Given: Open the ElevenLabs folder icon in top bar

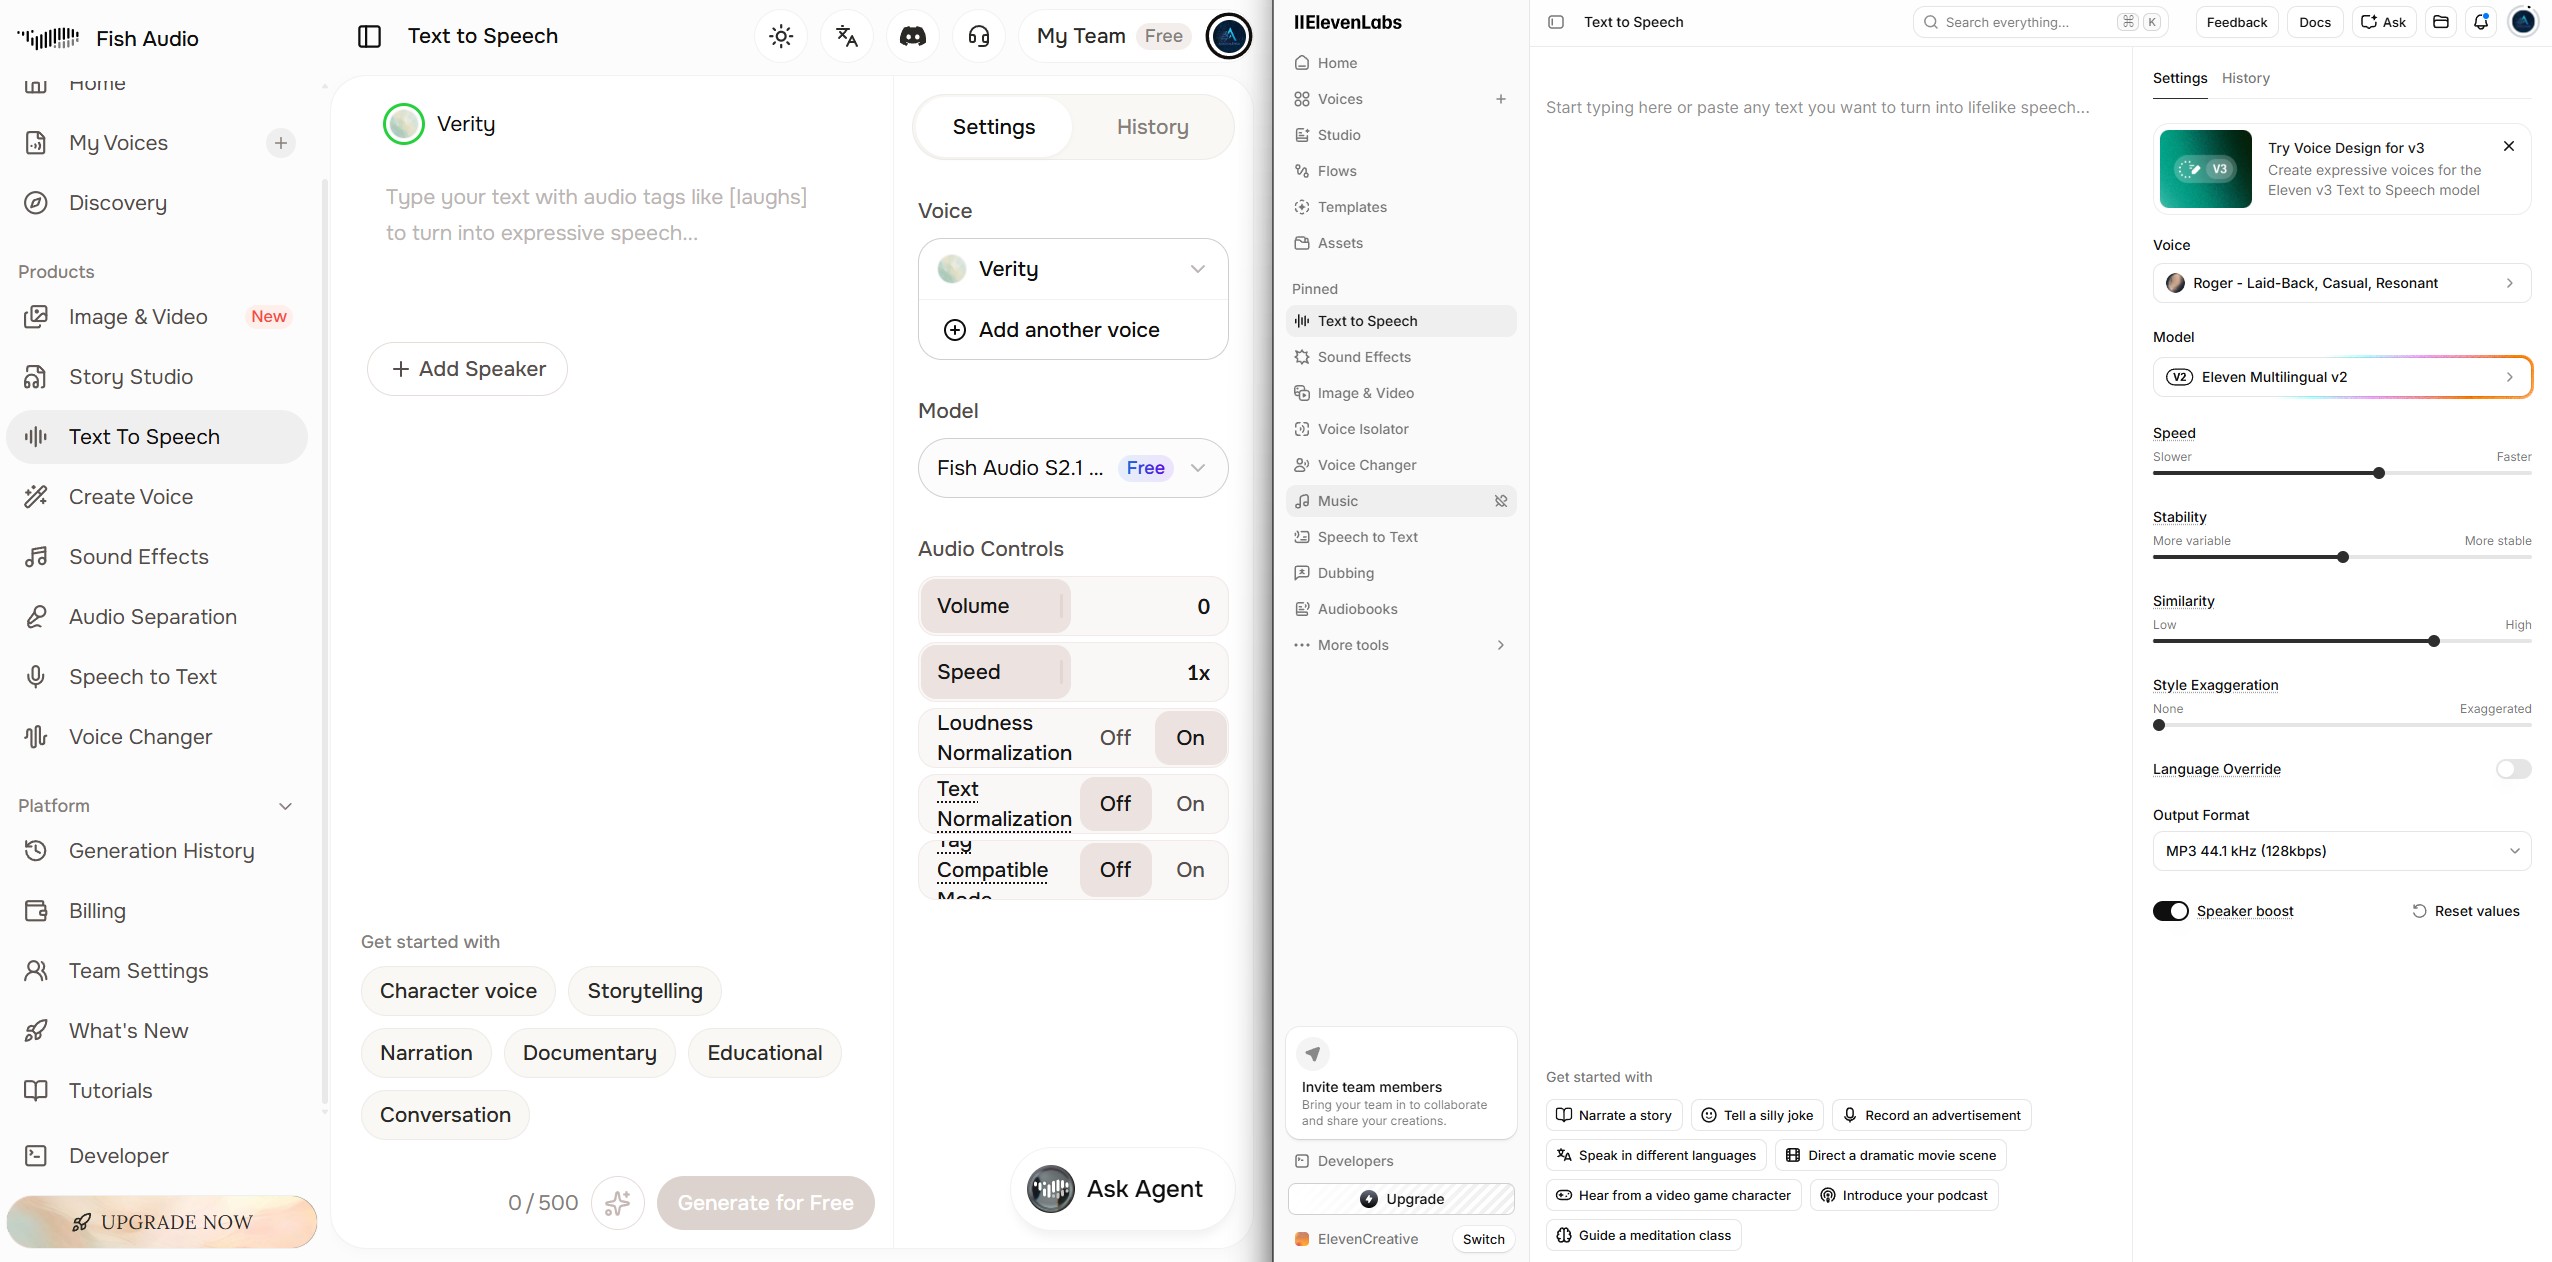Looking at the screenshot, I should [x=2441, y=22].
